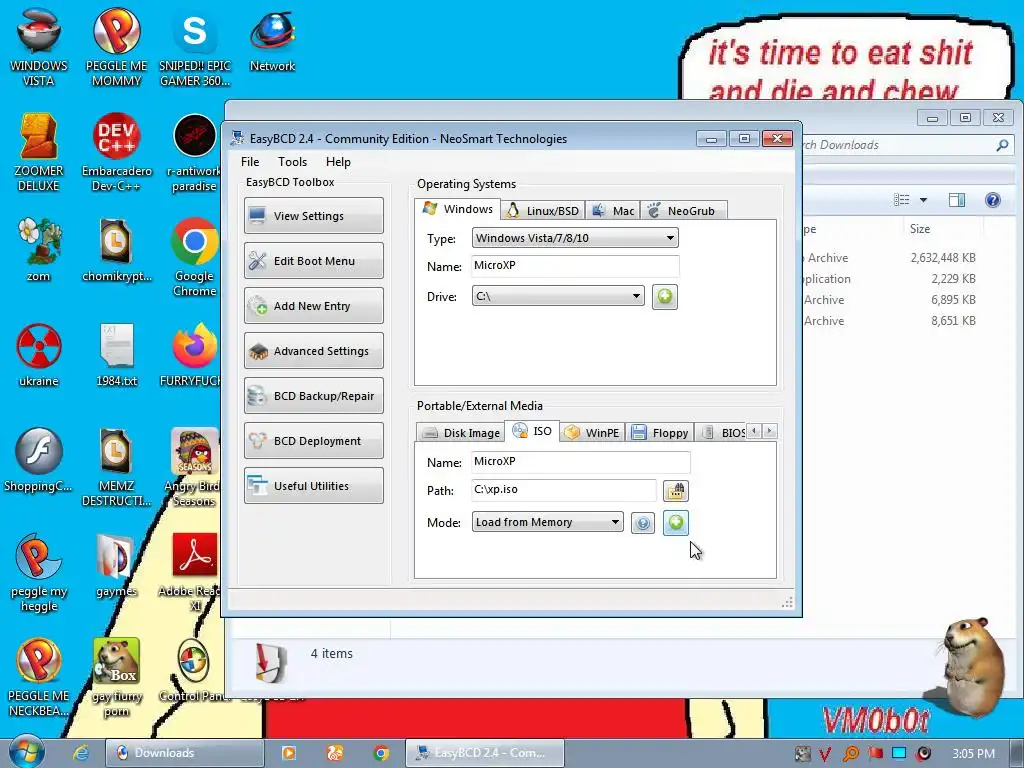Select the Floppy media tab

pos(660,432)
